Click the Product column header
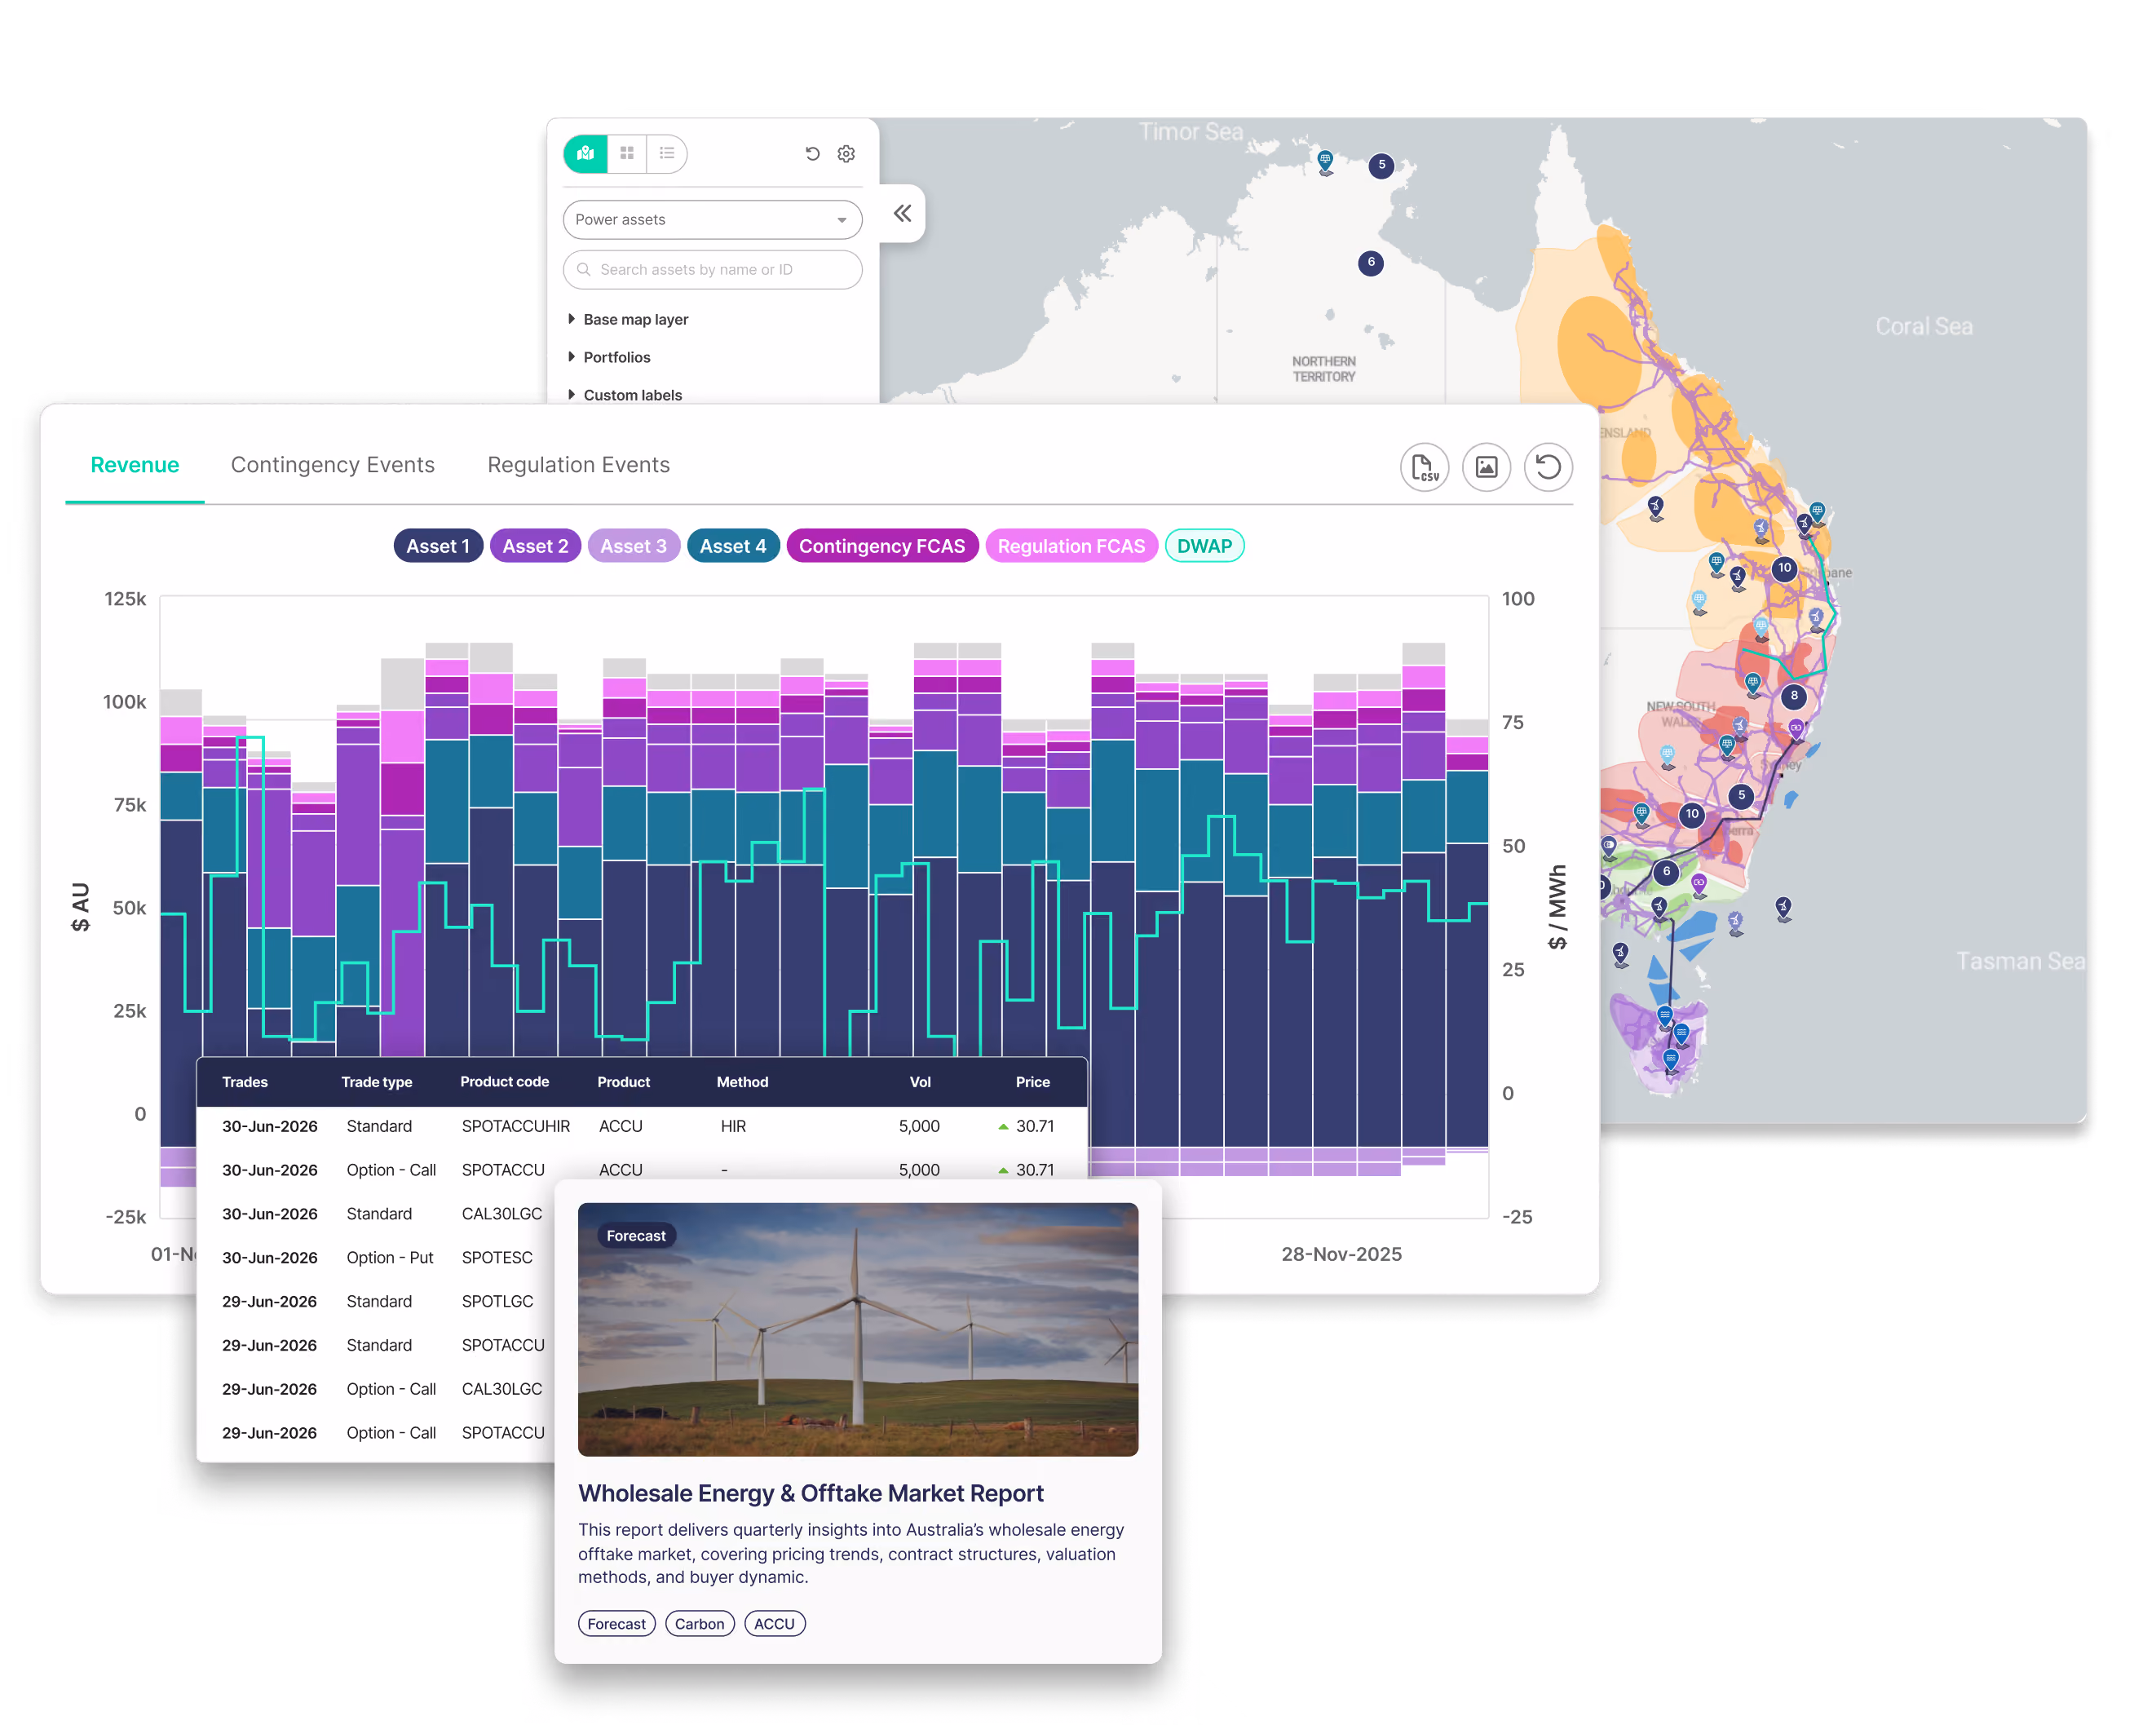Viewport: 2156px width, 1725px height. pyautogui.click(x=623, y=1082)
